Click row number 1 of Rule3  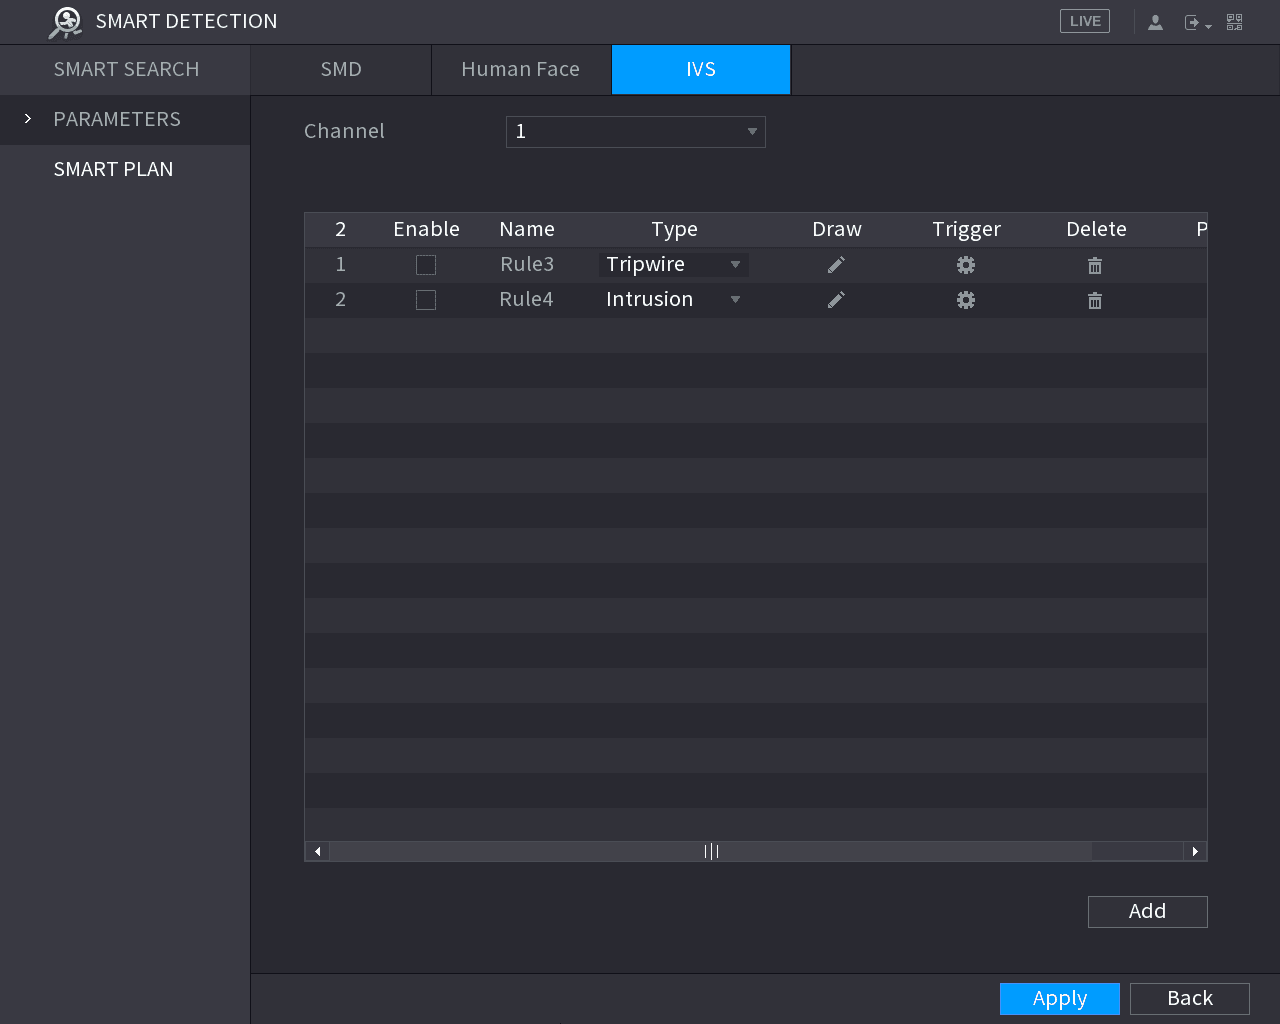[341, 265]
